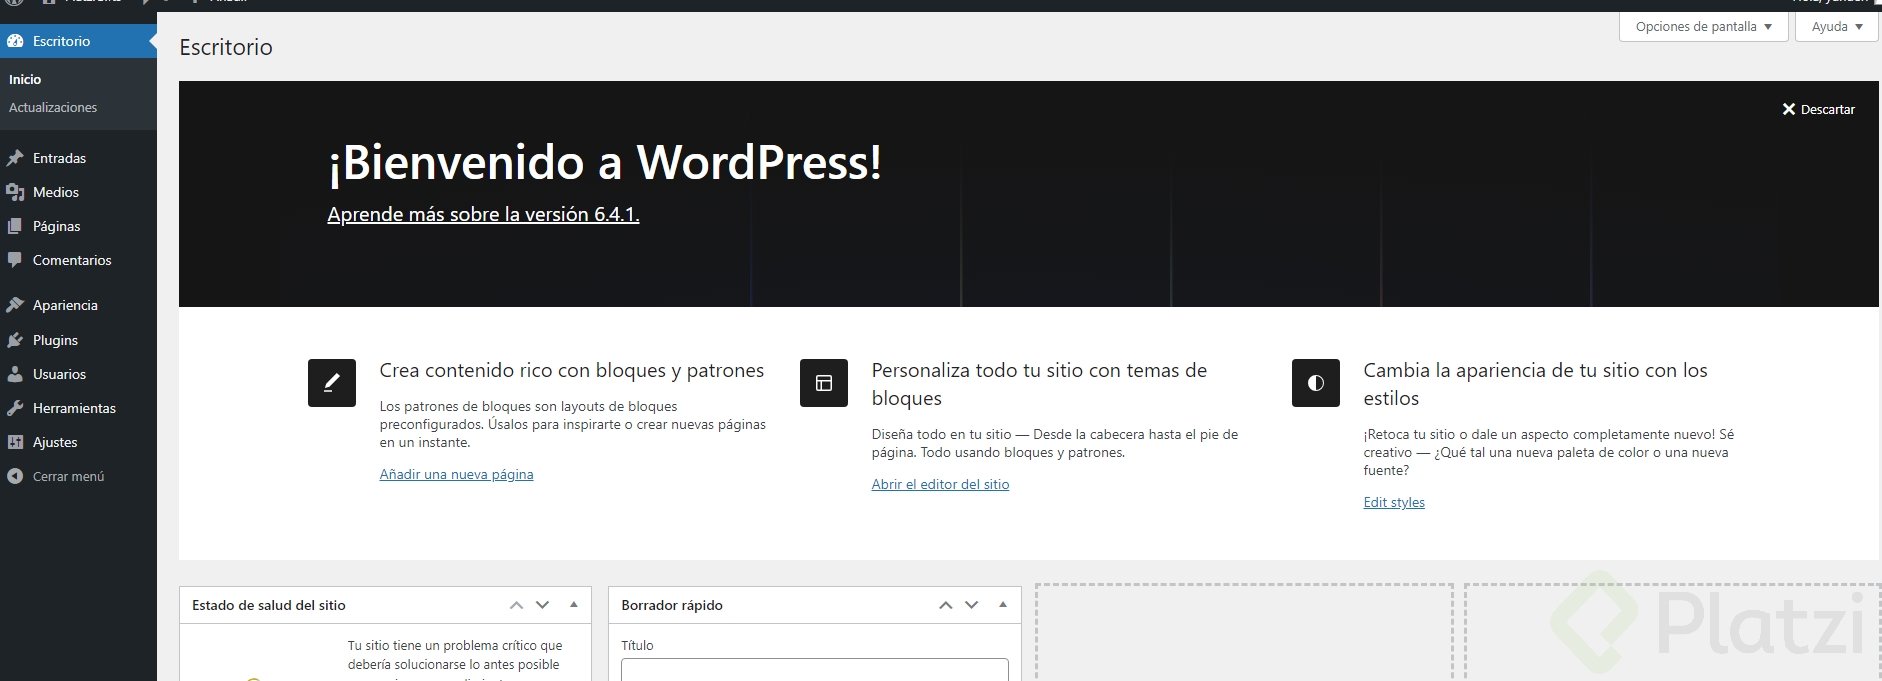Collapse the Borrador rápido panel
The image size is (1882, 681).
(x=1003, y=605)
